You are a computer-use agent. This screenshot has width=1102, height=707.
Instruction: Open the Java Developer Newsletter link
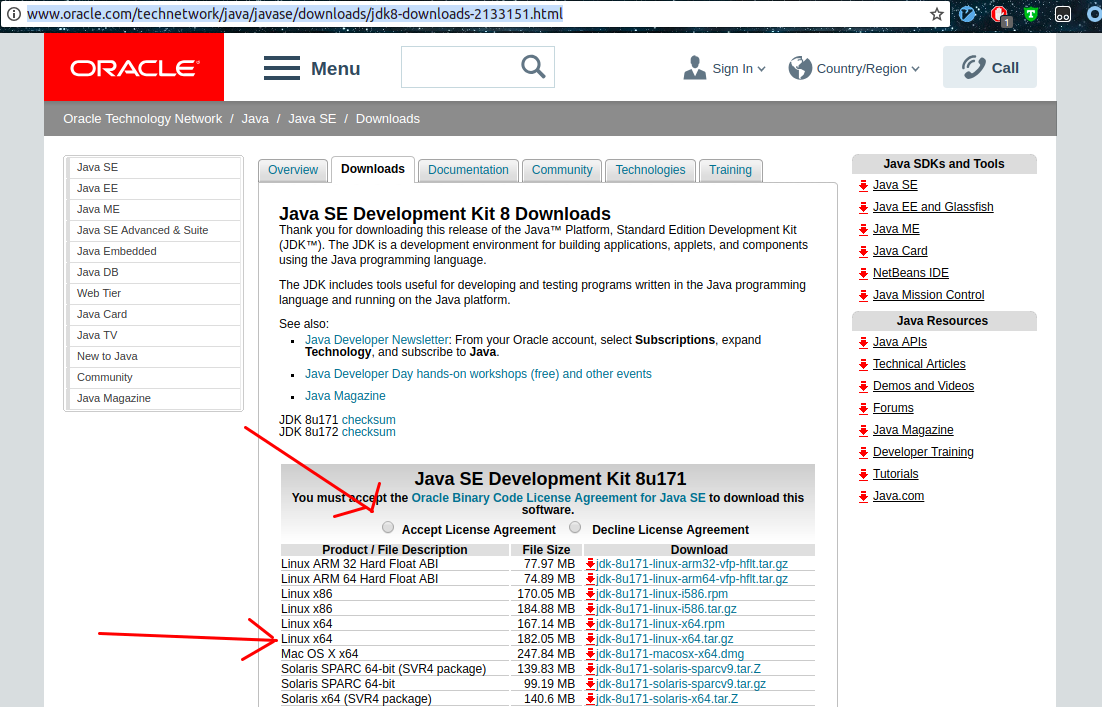[377, 339]
